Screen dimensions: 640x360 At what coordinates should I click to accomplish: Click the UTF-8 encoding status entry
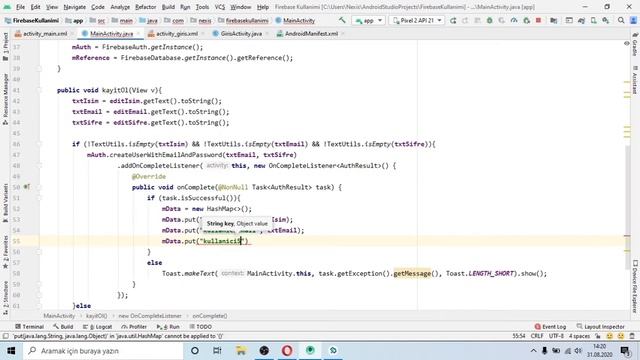click(x=556, y=336)
